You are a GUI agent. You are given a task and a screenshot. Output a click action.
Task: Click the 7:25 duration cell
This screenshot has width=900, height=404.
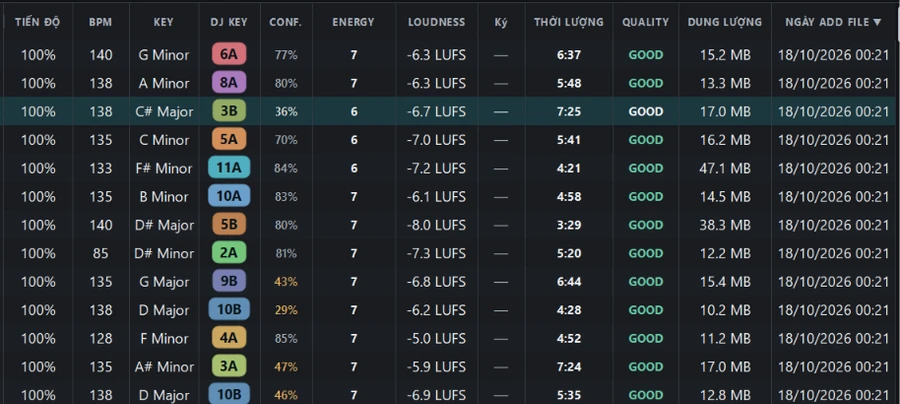569,112
